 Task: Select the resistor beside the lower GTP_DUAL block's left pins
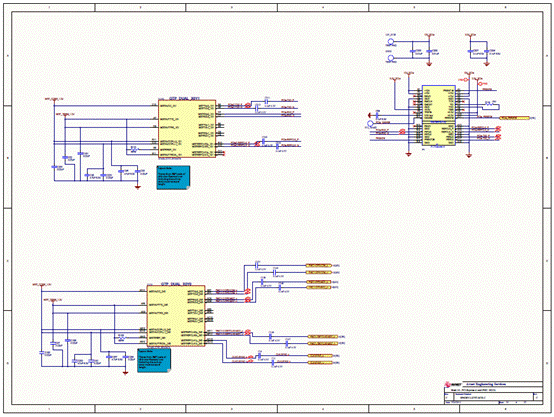[121, 337]
